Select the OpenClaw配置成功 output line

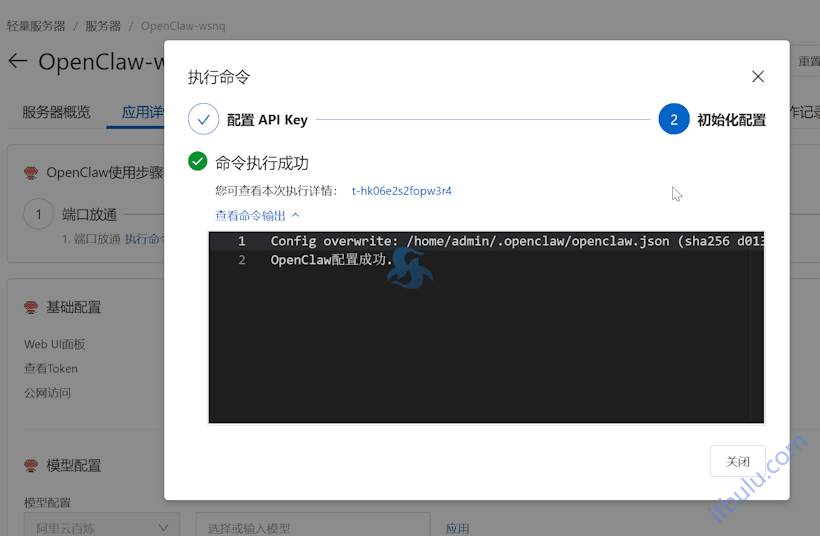331,260
